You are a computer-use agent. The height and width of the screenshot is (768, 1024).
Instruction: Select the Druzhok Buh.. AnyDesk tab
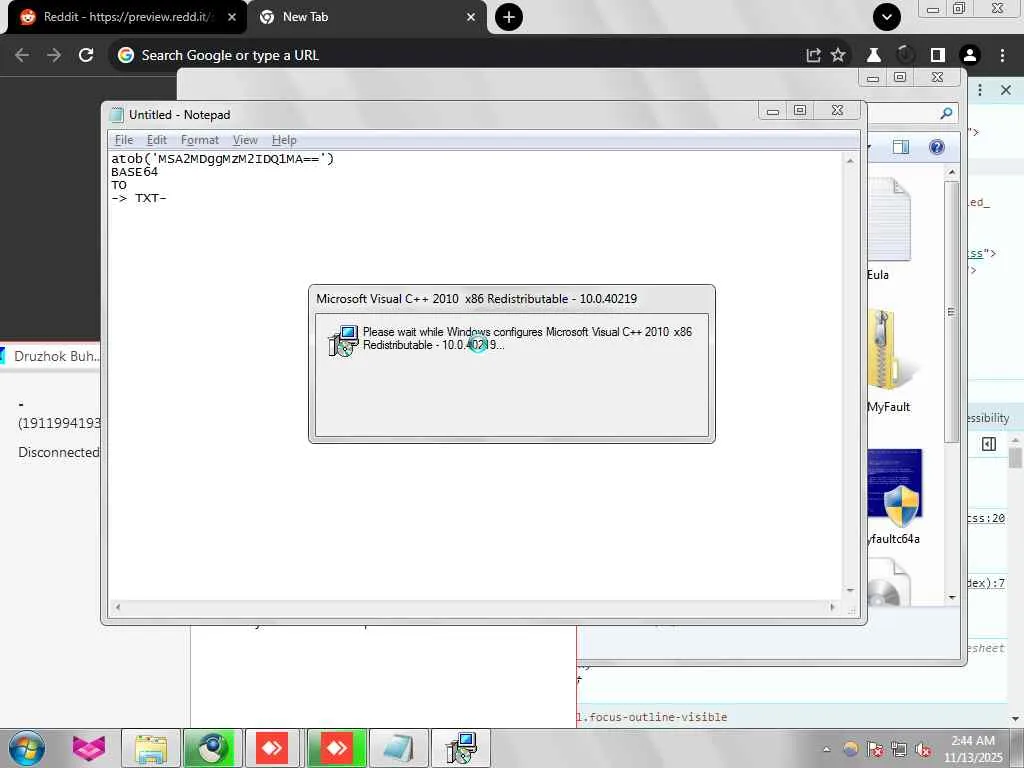click(51, 357)
